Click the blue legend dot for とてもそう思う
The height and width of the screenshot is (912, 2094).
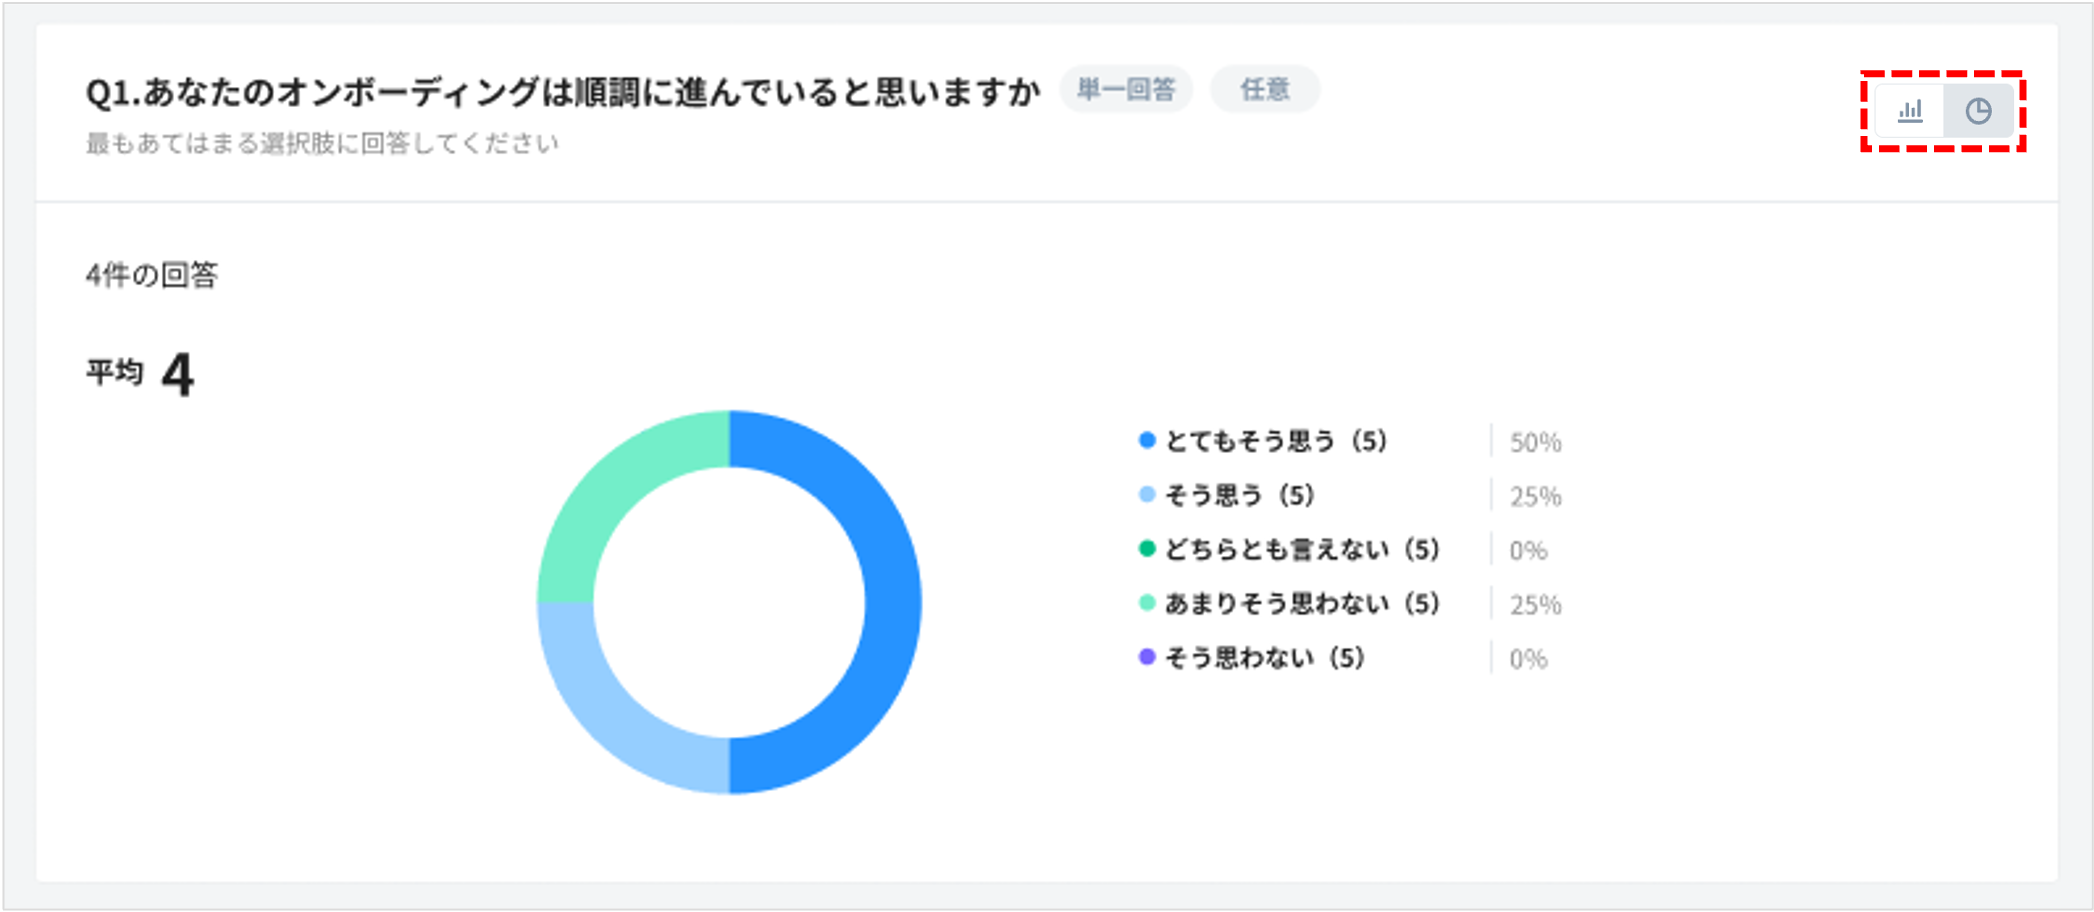point(1145,440)
